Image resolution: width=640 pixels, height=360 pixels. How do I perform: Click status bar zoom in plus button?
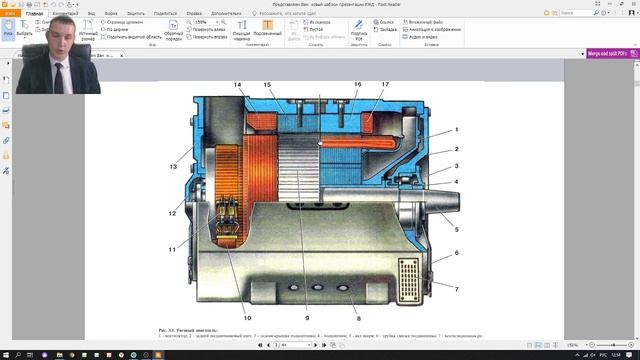(631, 345)
